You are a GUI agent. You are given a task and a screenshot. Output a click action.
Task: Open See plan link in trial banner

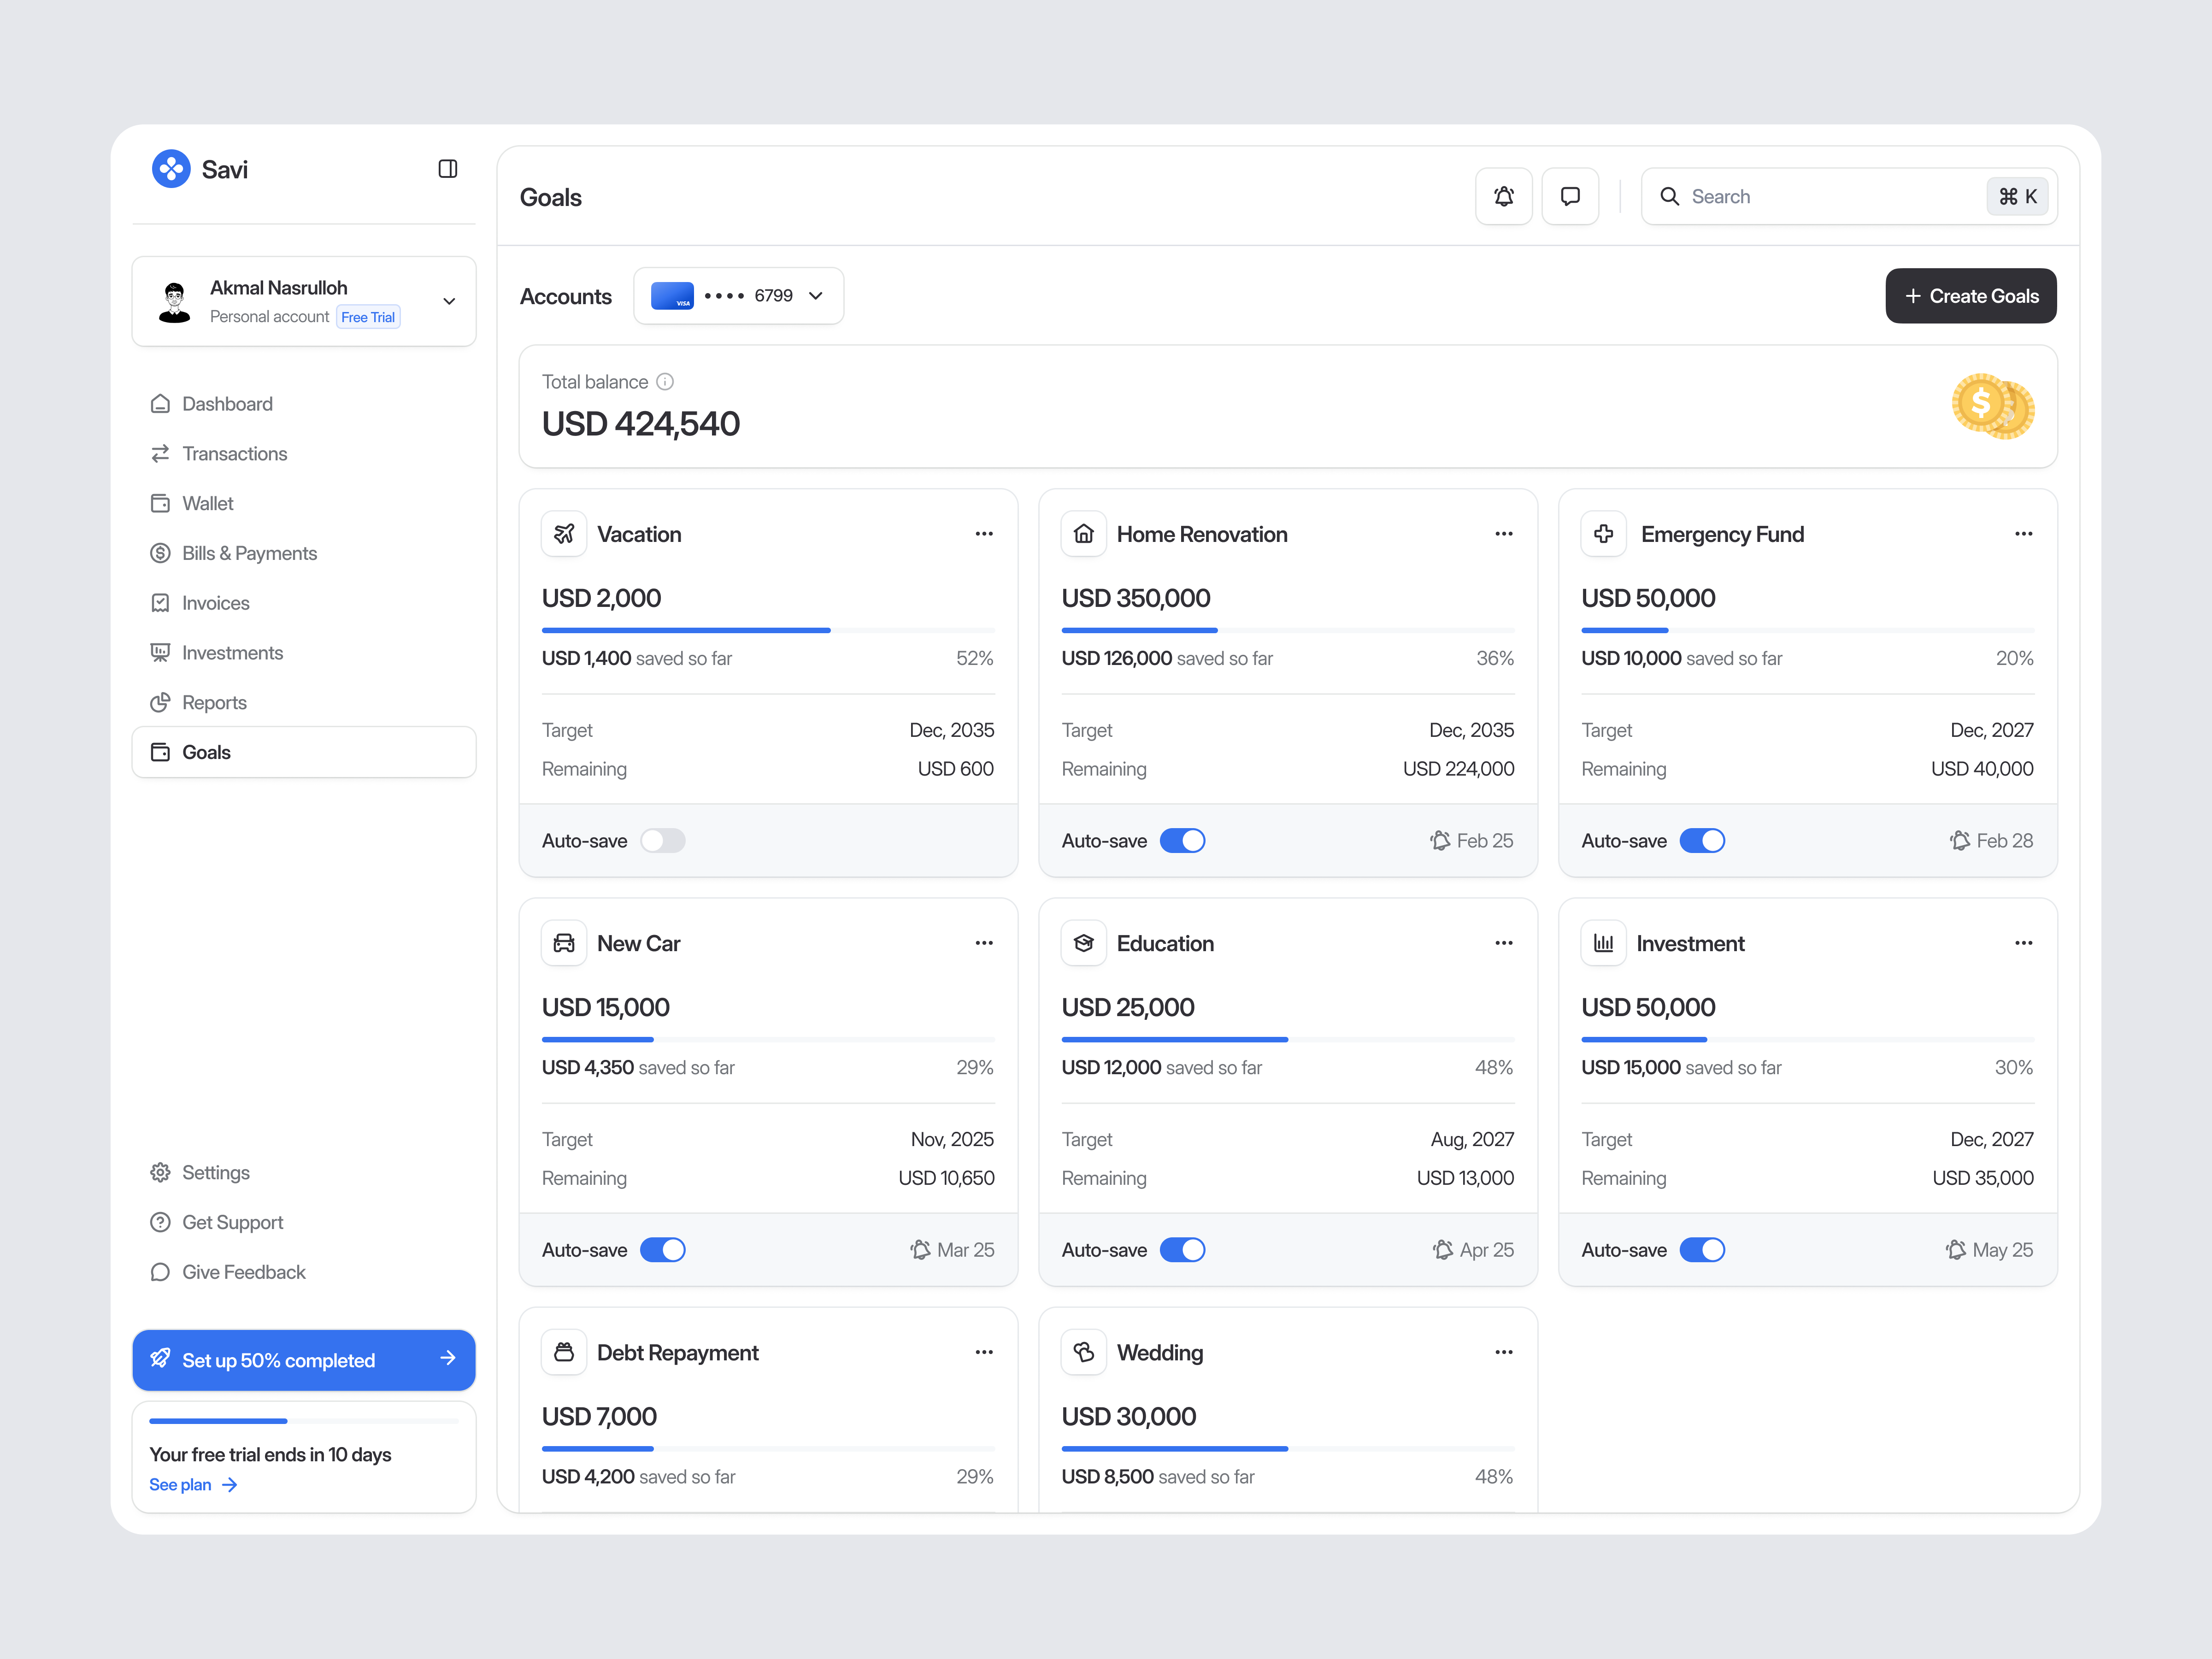[x=181, y=1484]
